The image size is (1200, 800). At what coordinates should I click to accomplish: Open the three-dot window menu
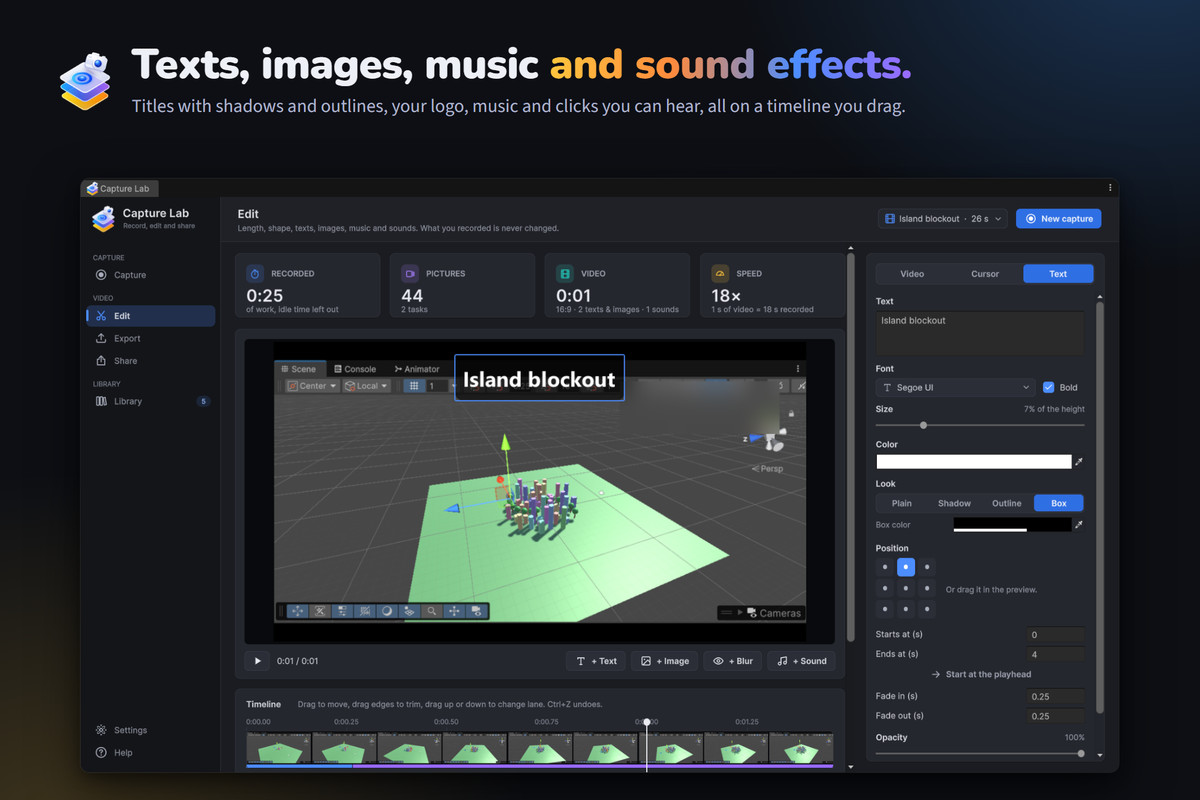point(1110,188)
